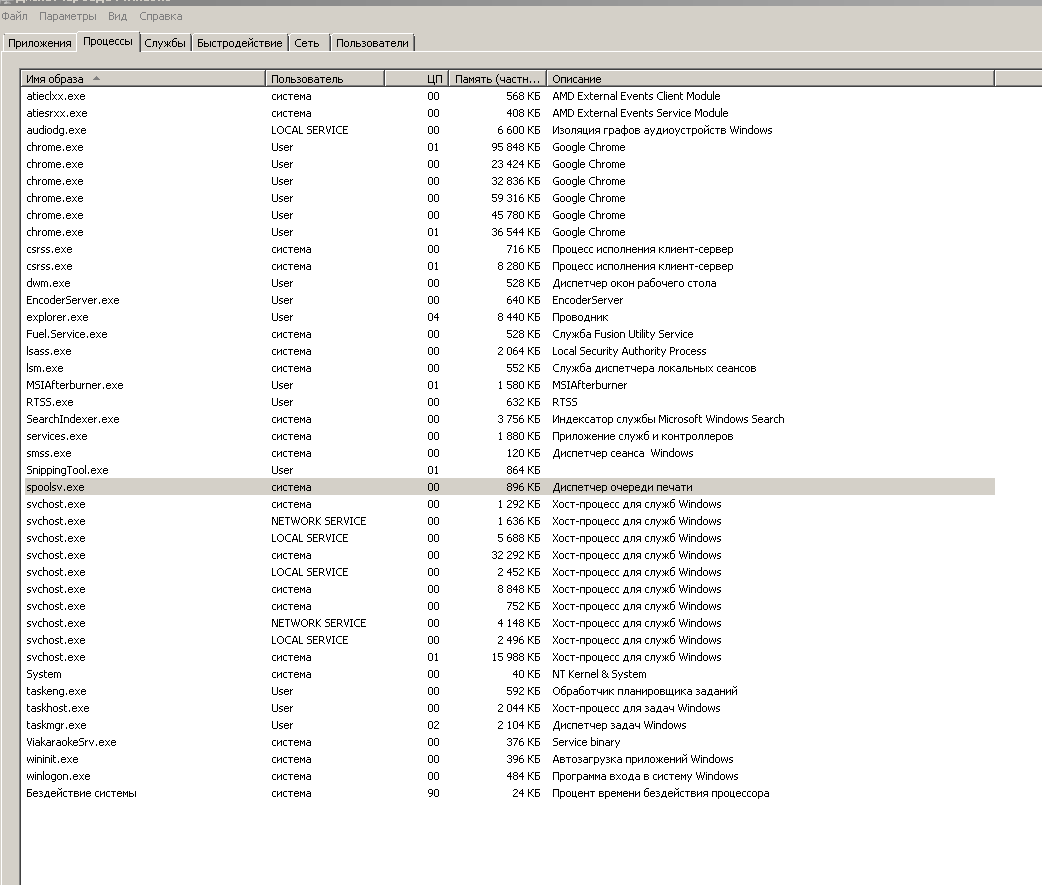Select the EncoderServer.exe process
The height and width of the screenshot is (885, 1042).
pos(510,300)
